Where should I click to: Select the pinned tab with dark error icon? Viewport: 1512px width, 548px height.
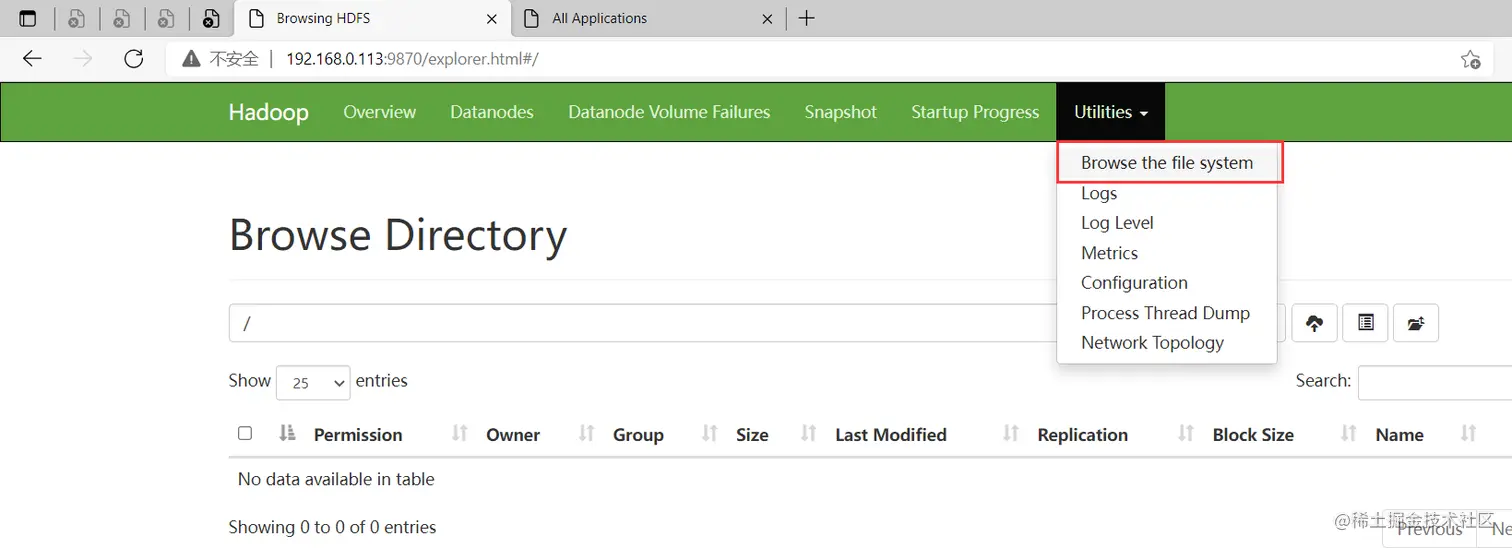click(x=210, y=18)
